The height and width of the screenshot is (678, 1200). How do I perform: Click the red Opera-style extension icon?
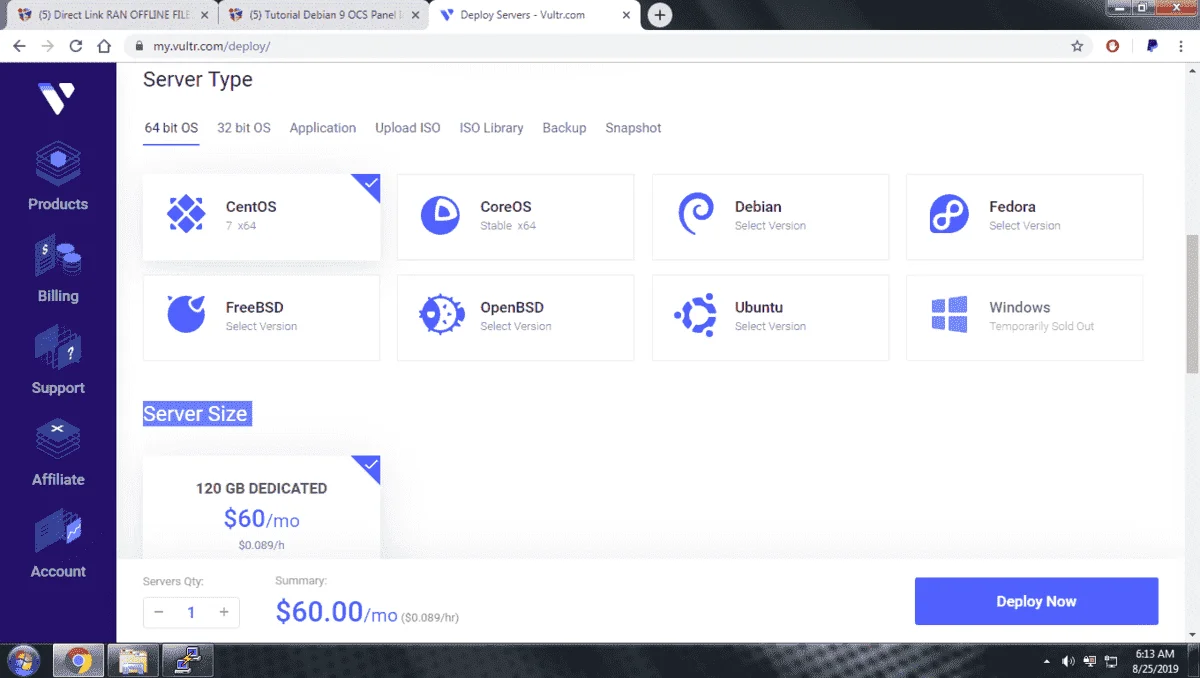[1113, 46]
